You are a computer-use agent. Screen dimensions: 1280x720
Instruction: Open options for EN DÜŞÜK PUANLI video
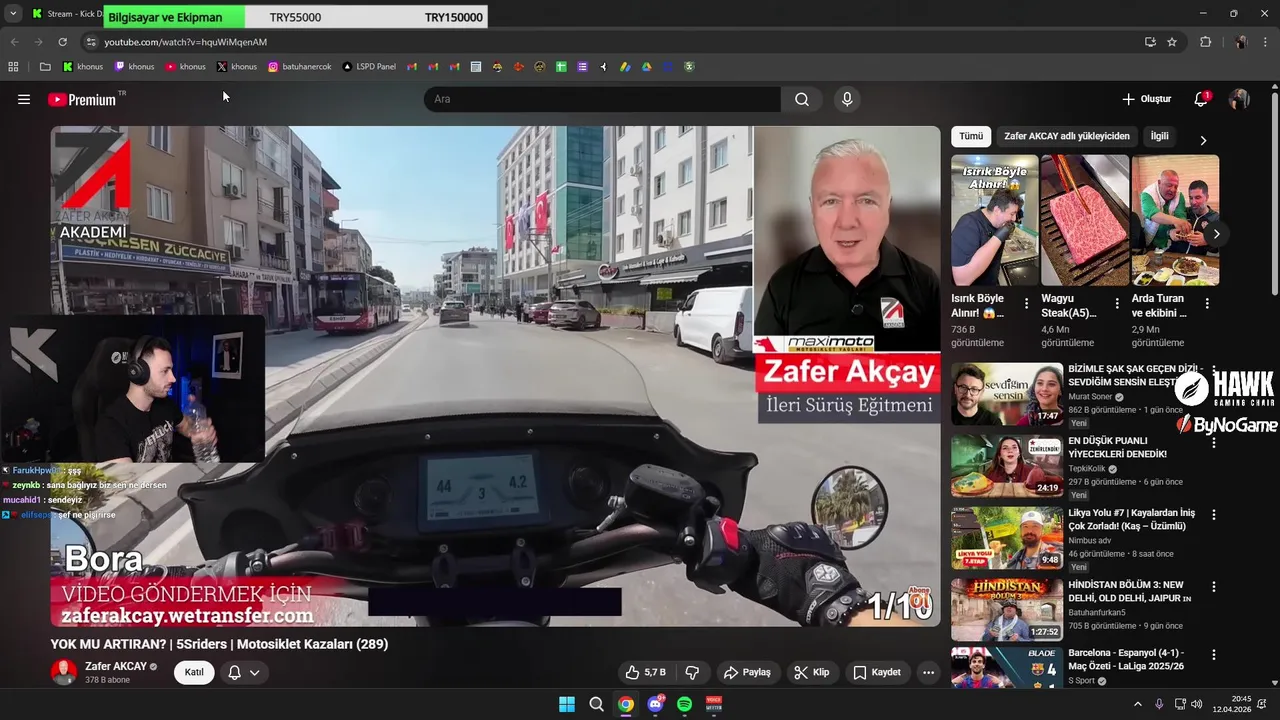pos(1214,442)
